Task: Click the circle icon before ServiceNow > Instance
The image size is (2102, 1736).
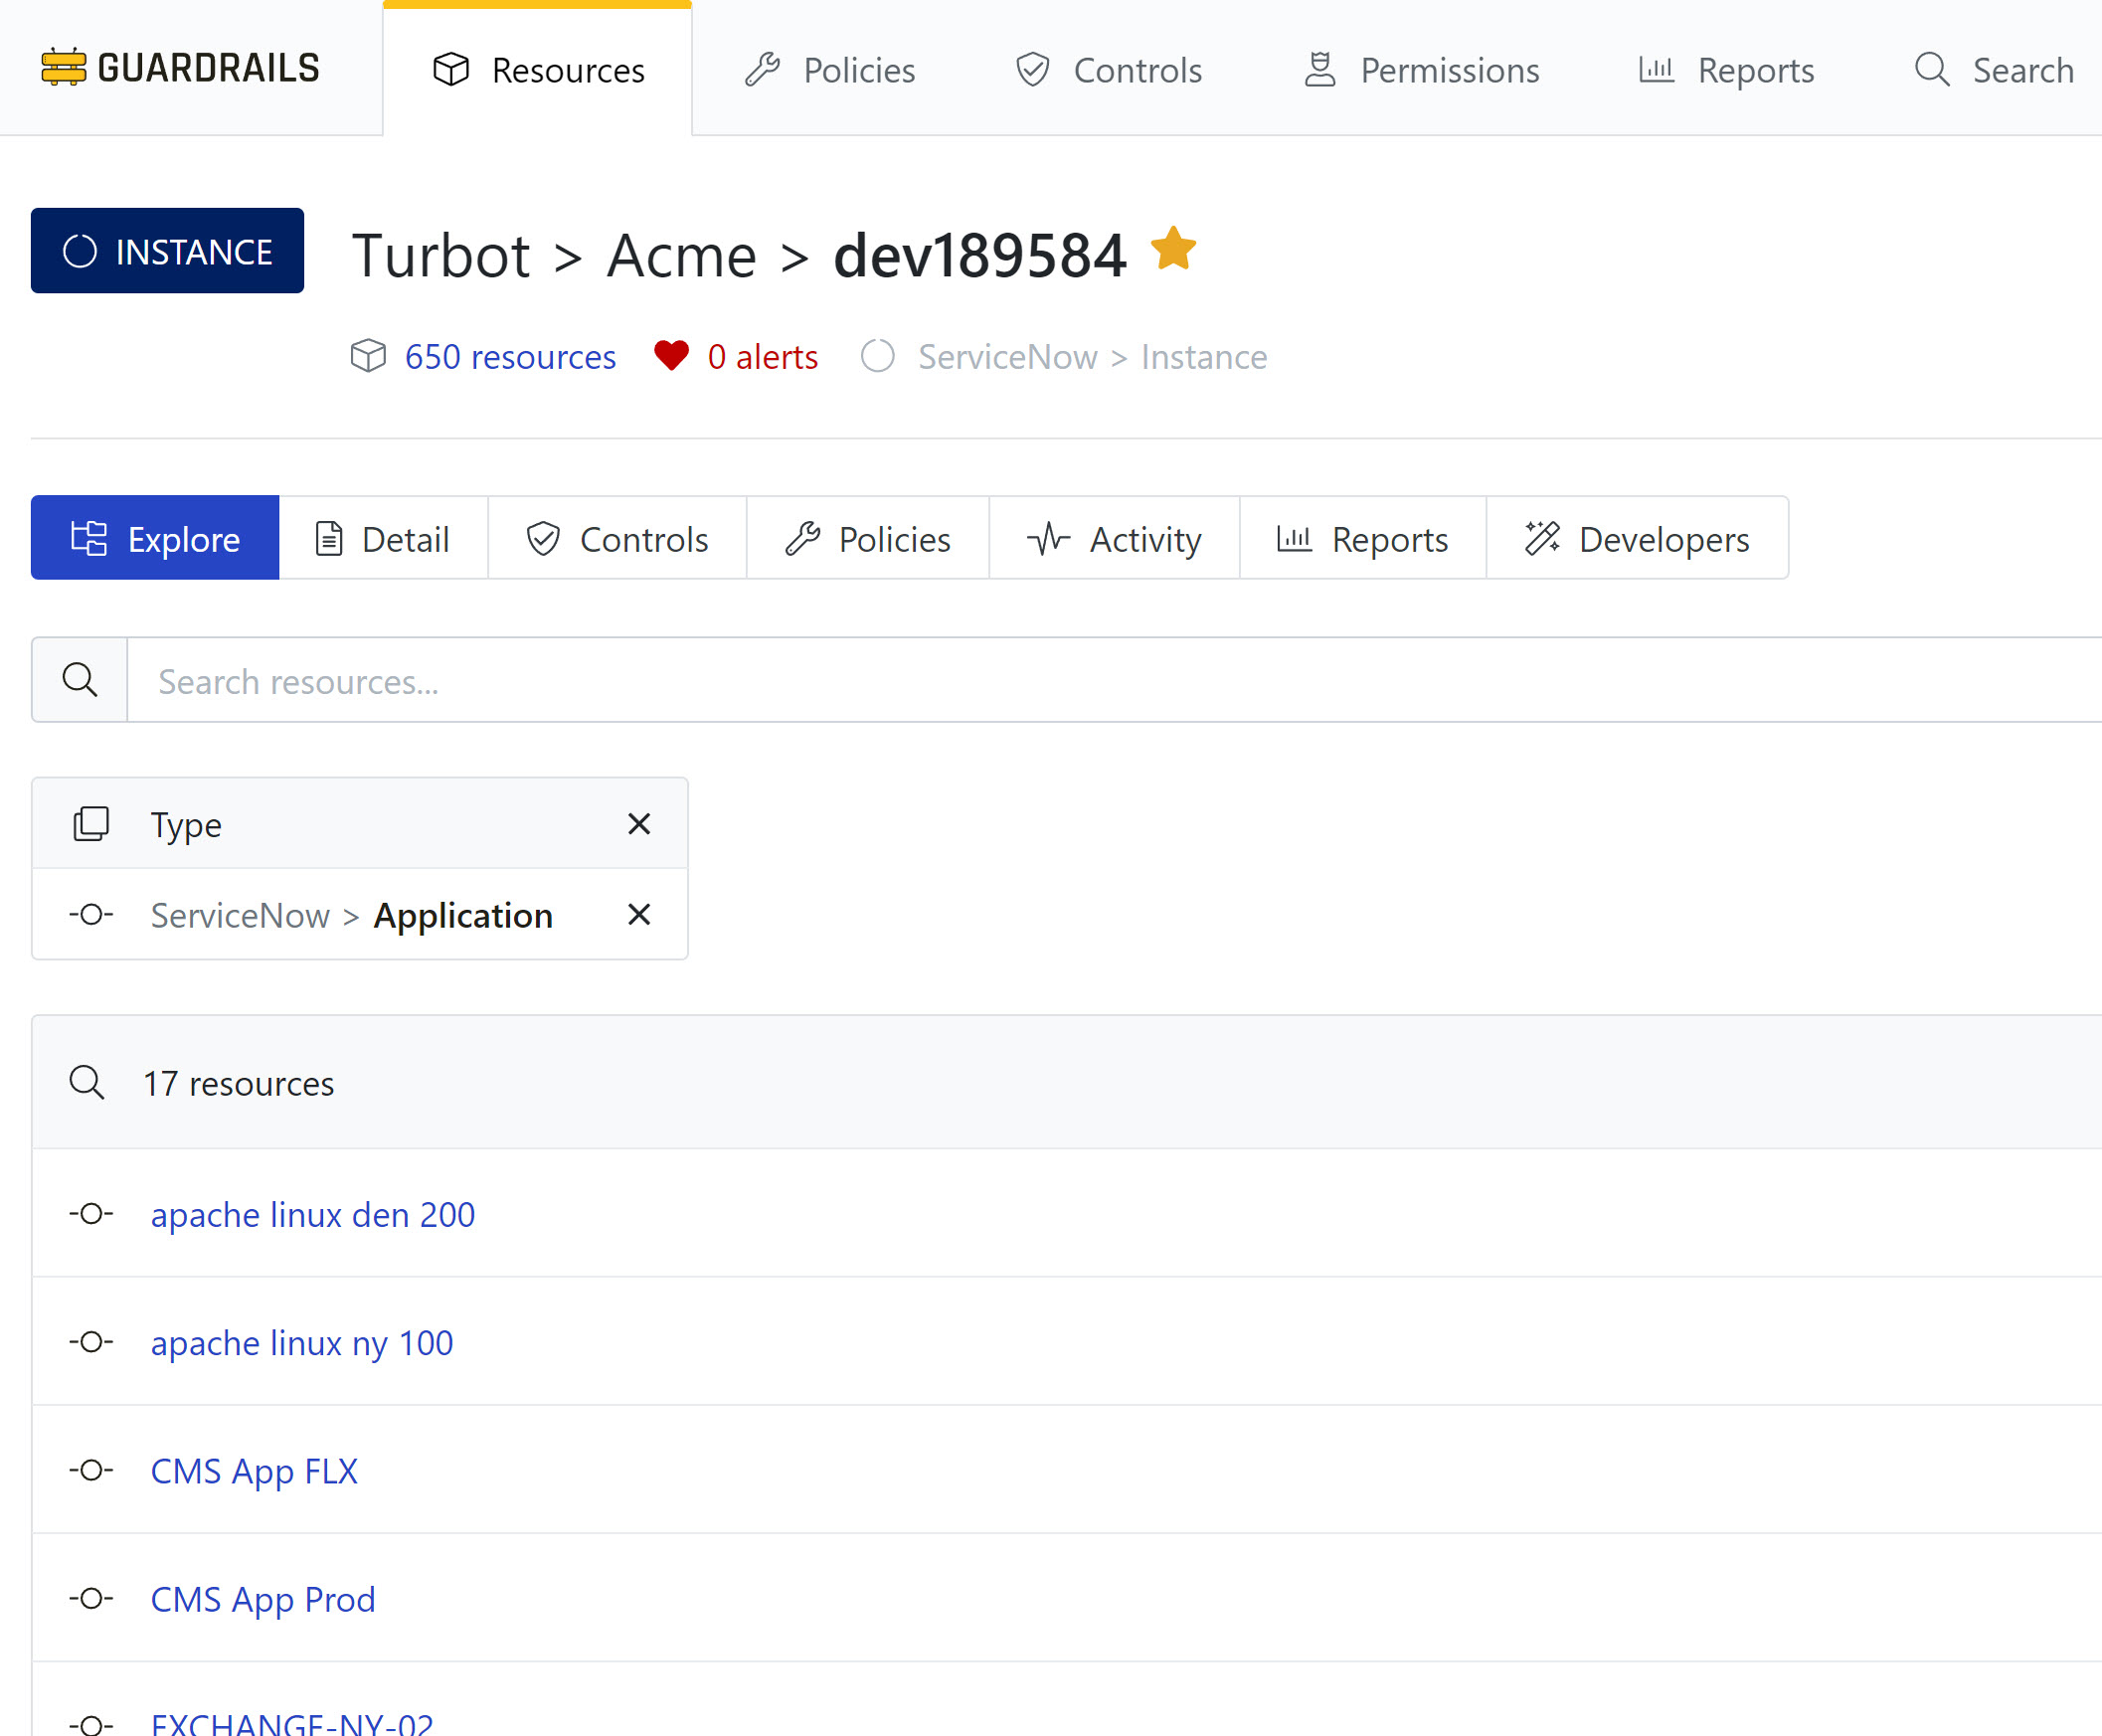Action: coord(878,356)
